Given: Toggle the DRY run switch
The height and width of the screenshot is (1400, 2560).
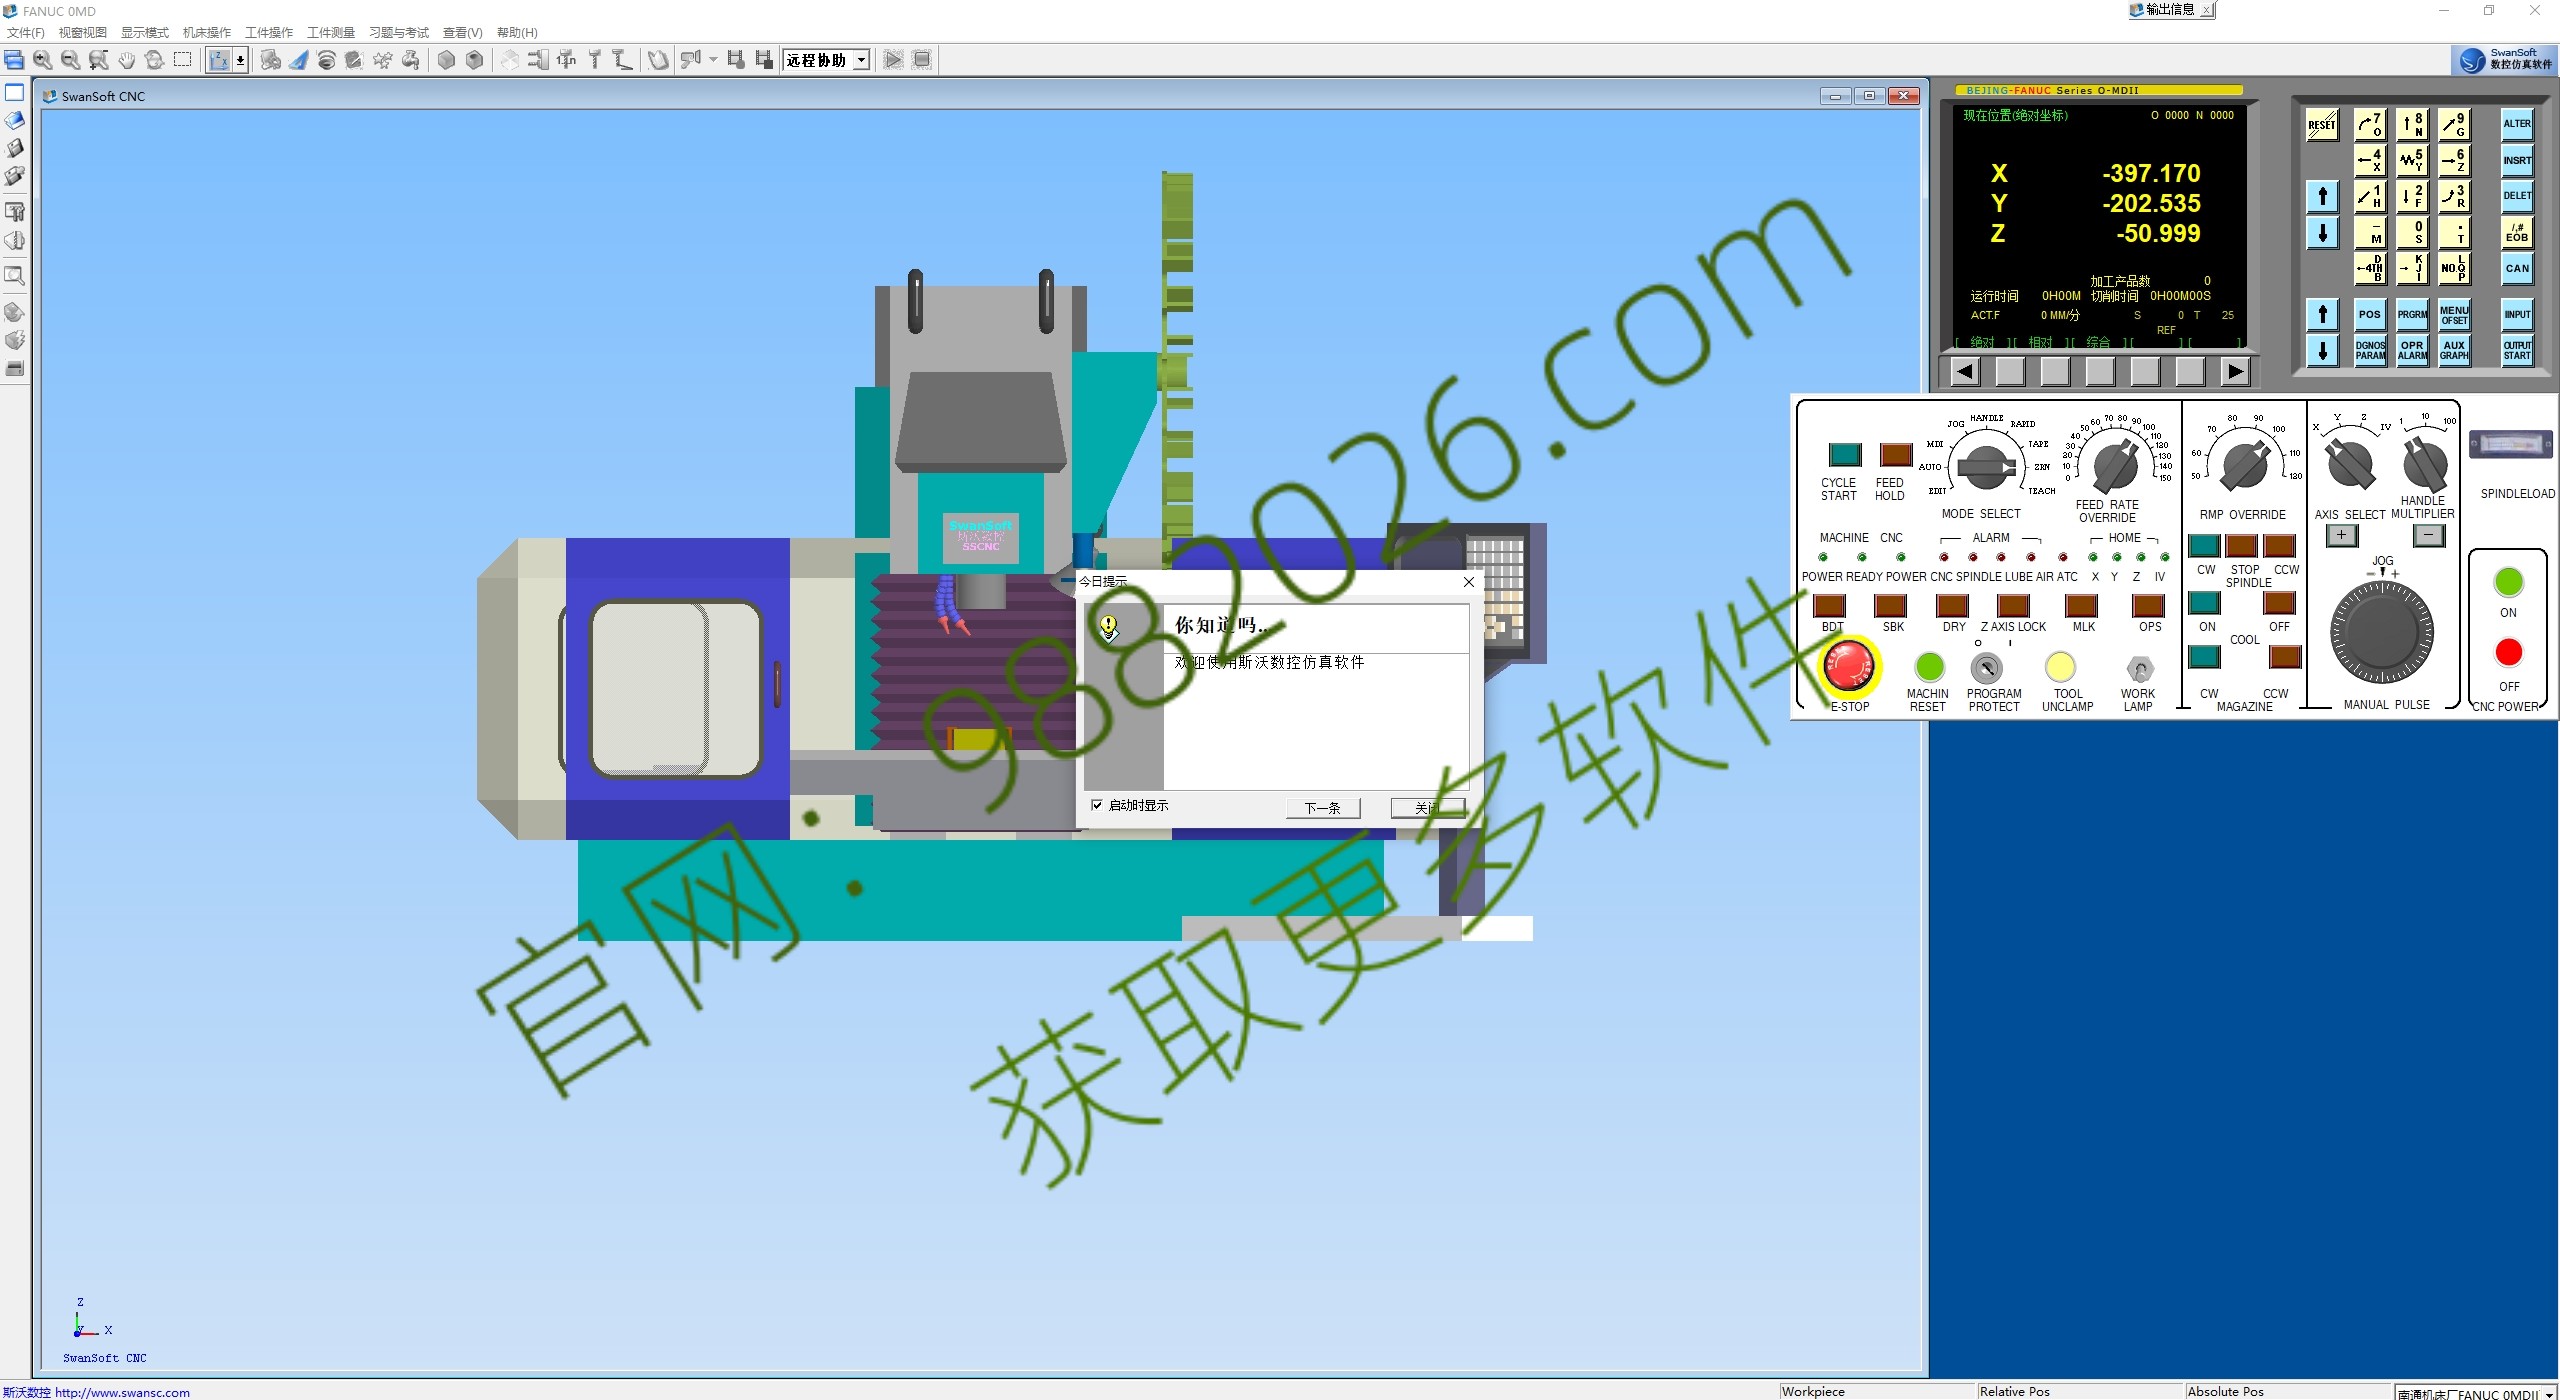Looking at the screenshot, I should 1952,605.
